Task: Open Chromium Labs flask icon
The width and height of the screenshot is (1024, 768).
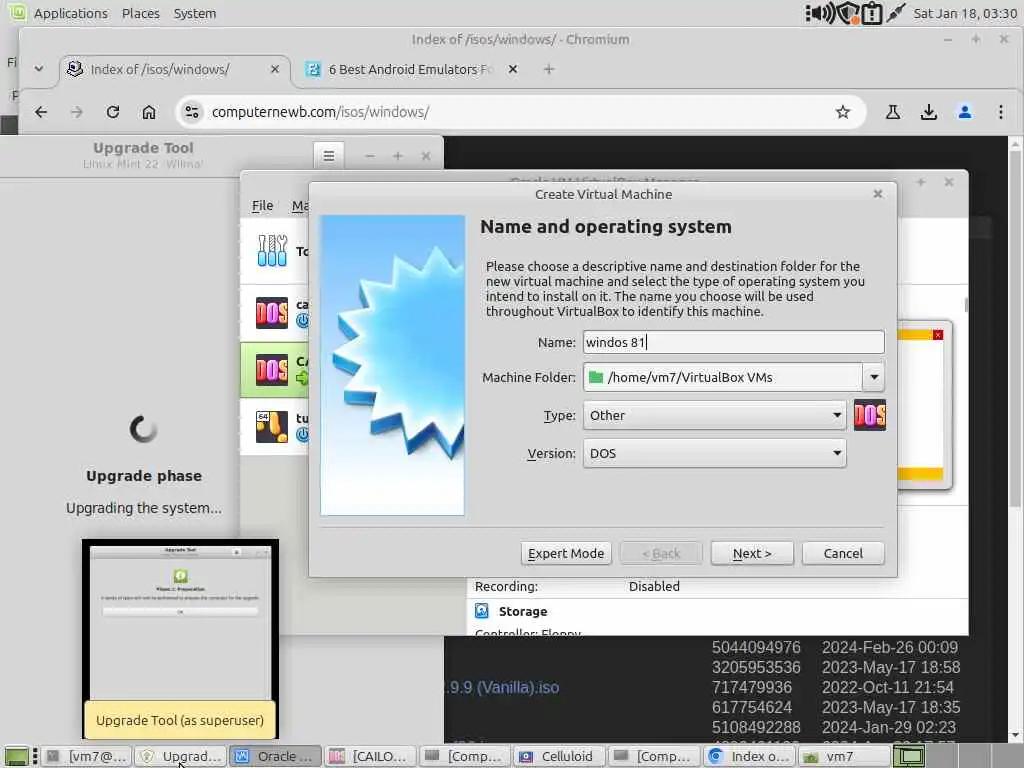Action: 893,112
